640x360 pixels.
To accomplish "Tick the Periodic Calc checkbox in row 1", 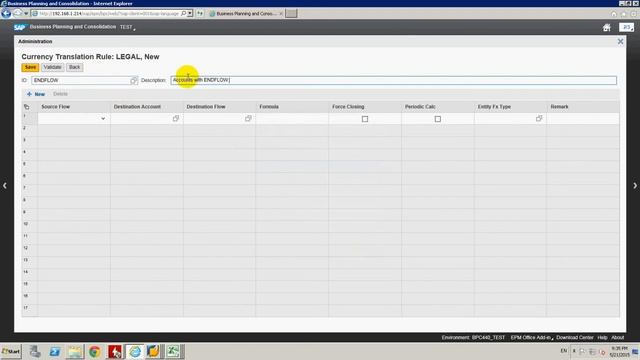I will pyautogui.click(x=438, y=119).
